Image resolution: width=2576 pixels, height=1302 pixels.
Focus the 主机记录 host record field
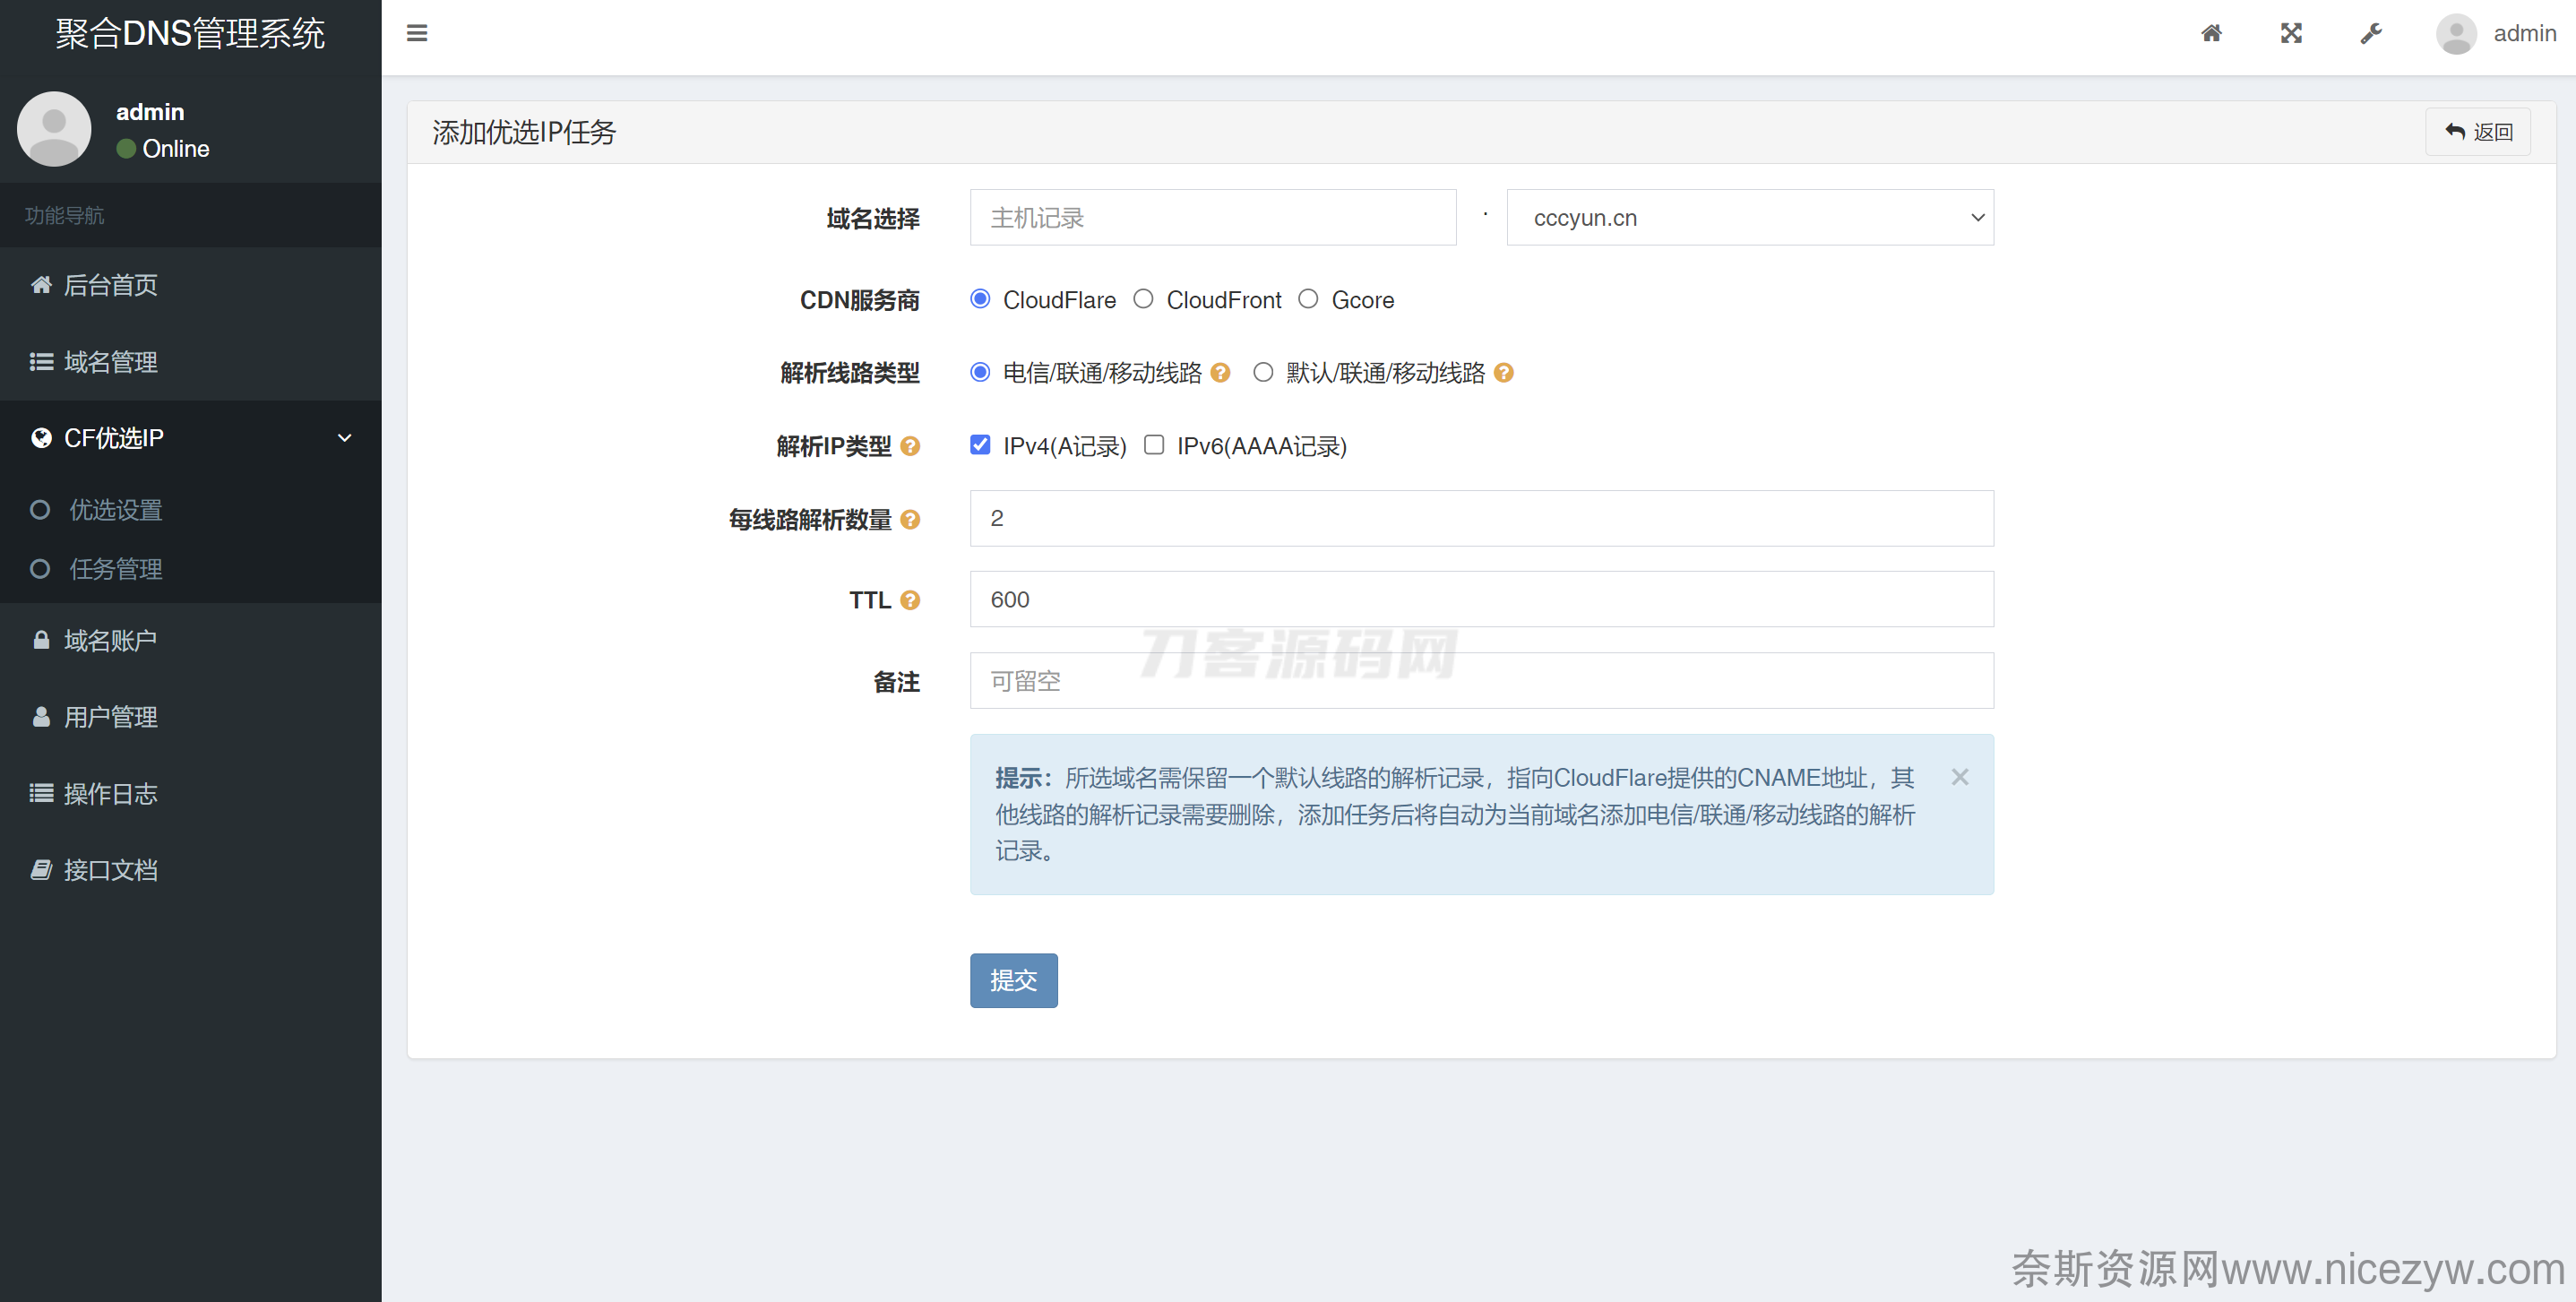coord(1213,217)
